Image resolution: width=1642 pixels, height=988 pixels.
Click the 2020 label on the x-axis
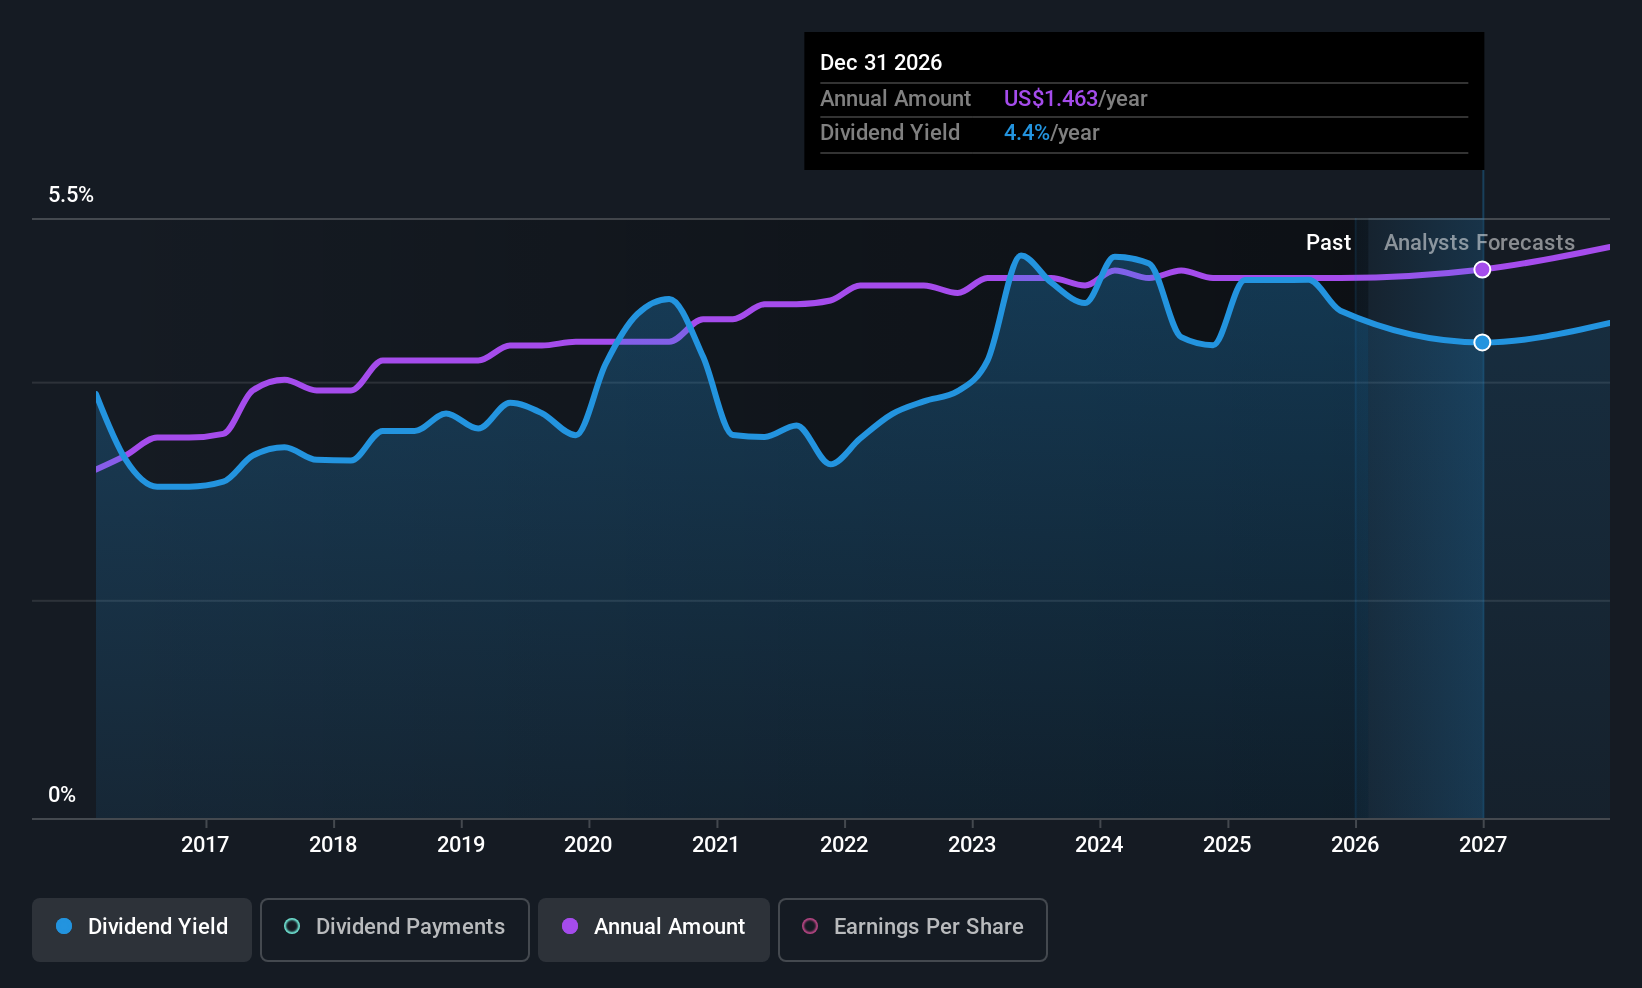[588, 845]
